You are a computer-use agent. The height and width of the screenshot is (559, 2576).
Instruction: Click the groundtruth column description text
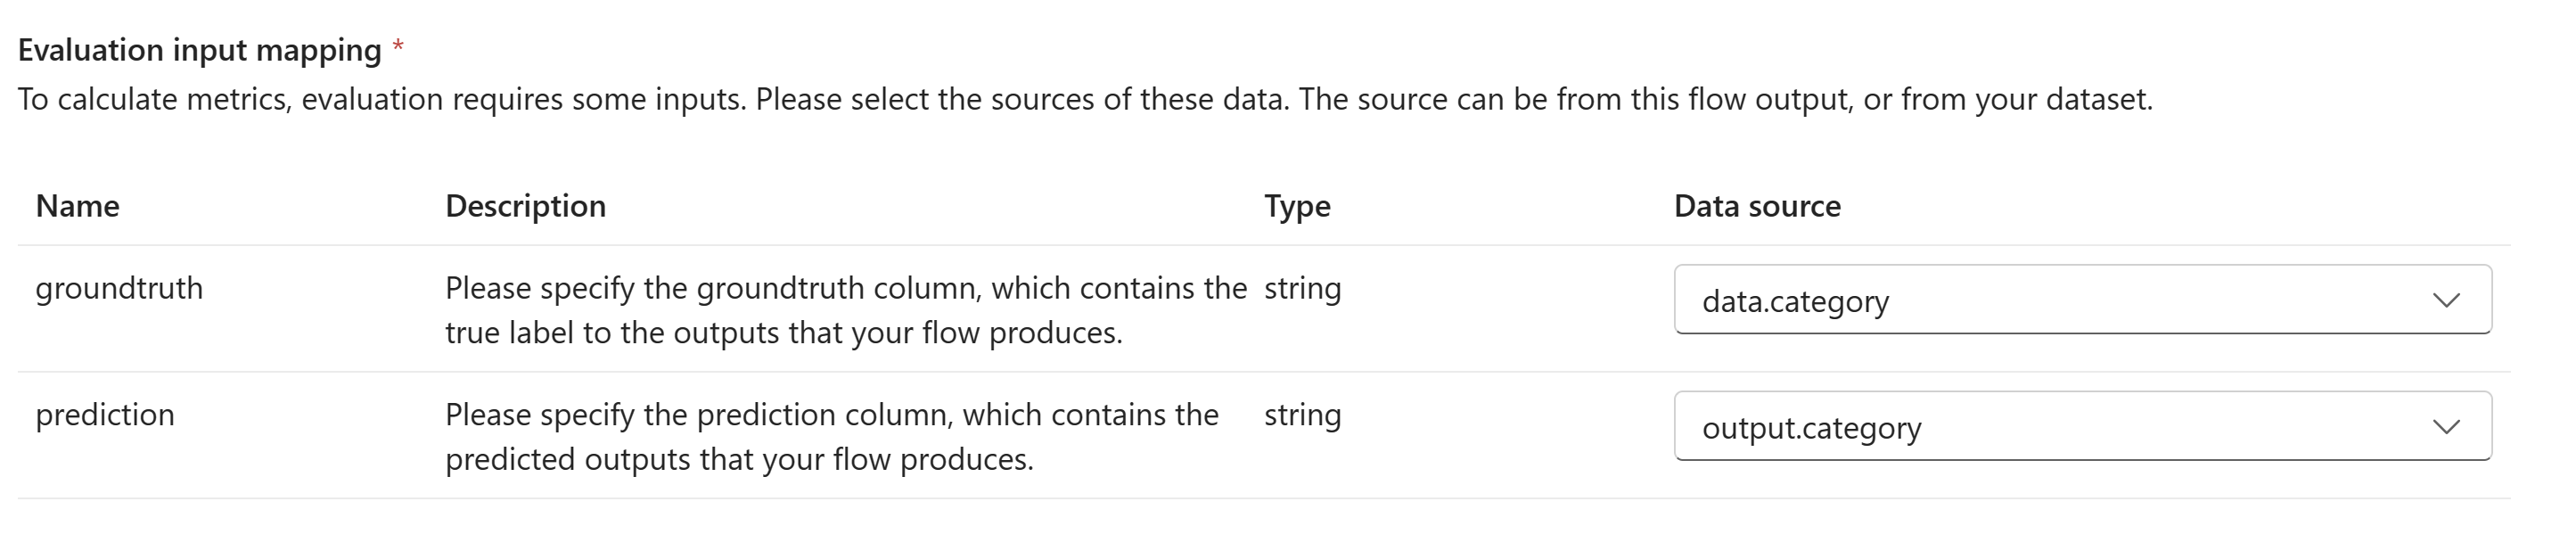pyautogui.click(x=846, y=310)
